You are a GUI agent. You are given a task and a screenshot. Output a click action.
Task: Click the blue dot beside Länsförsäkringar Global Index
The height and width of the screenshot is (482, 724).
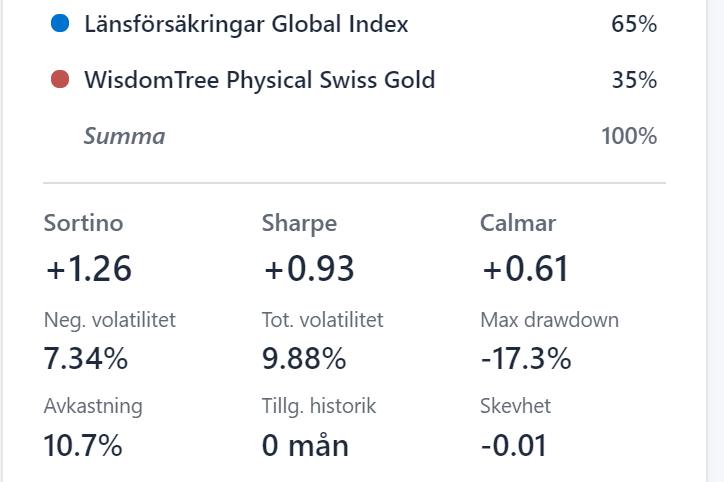[x=59, y=24]
